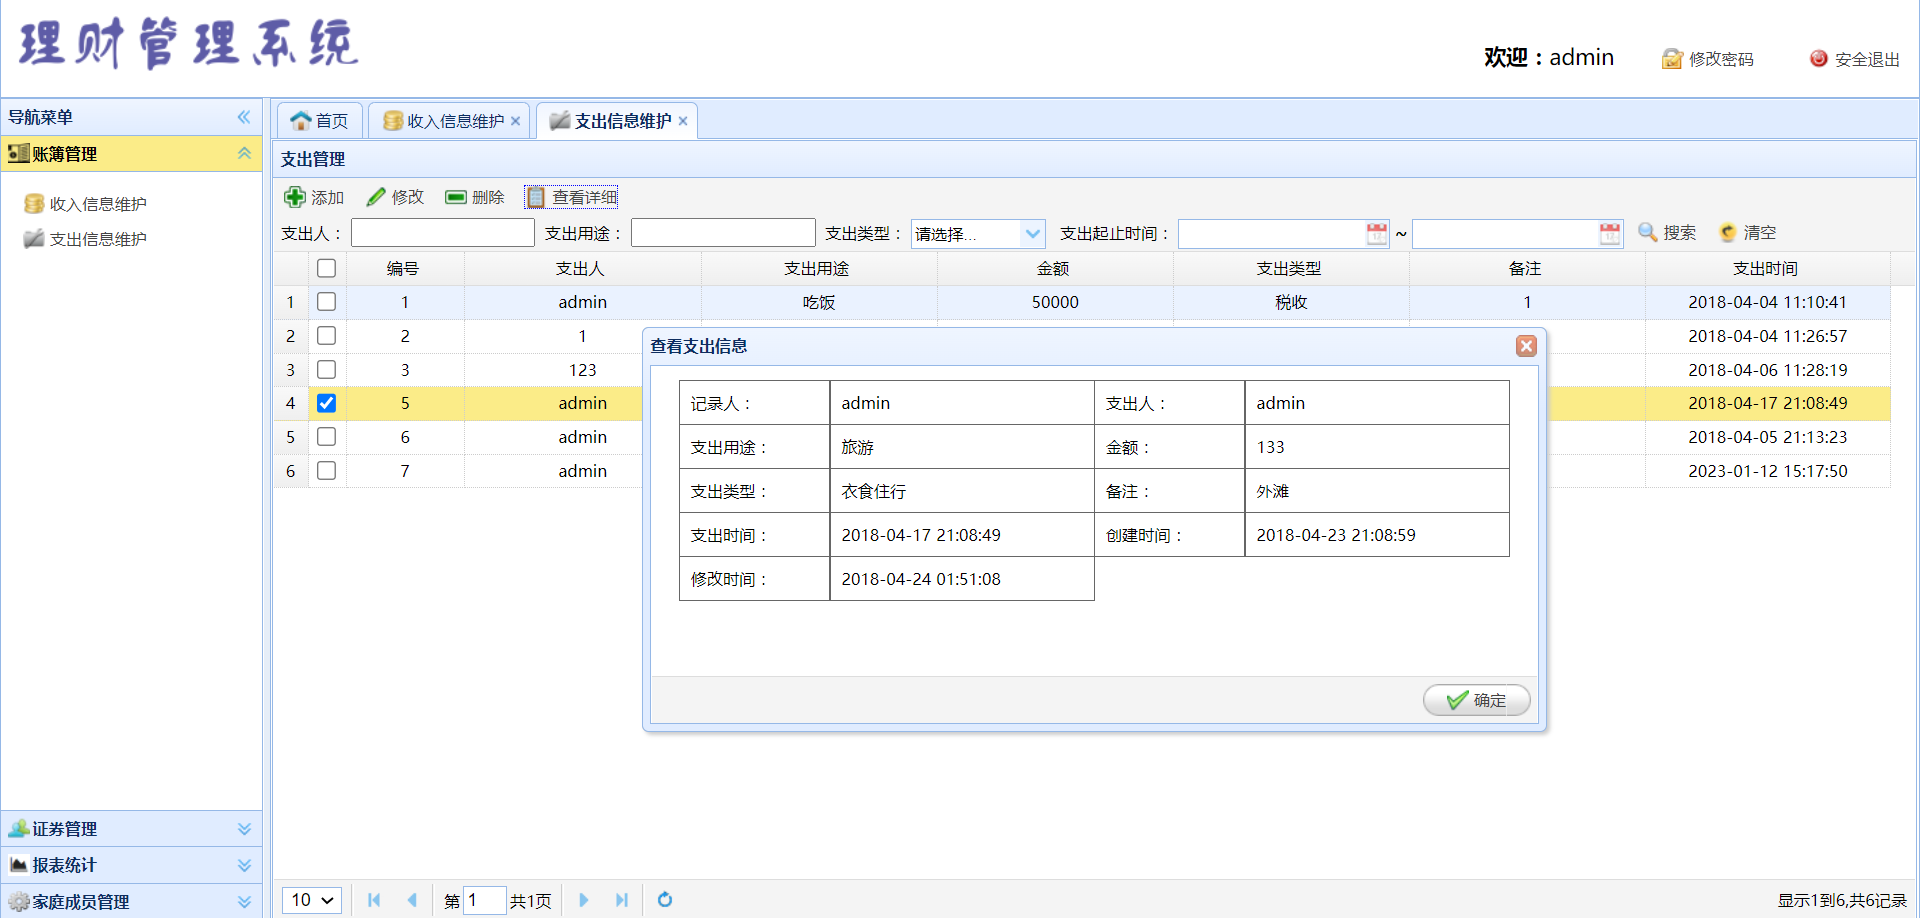Open 收入信息维护 in the sidebar
The image size is (1920, 918).
pyautogui.click(x=98, y=204)
